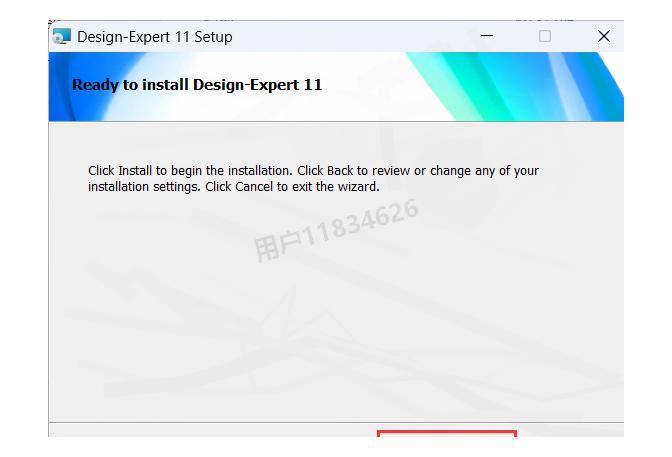Close the Design-Expert 11 Setup wizard
Viewport: 672px width, 457px height.
[604, 36]
